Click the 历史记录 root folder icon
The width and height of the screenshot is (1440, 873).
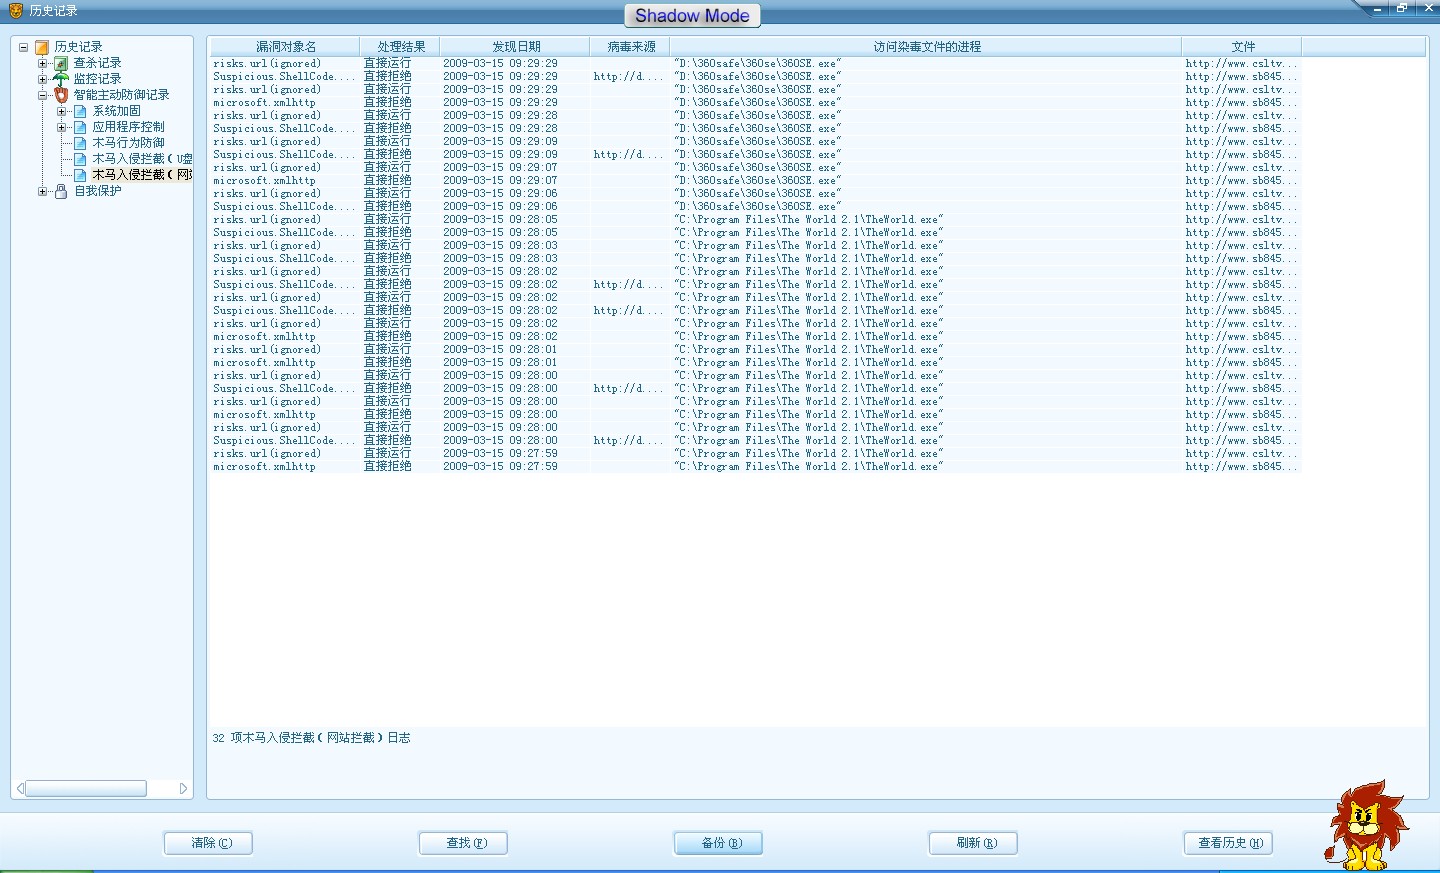(42, 47)
